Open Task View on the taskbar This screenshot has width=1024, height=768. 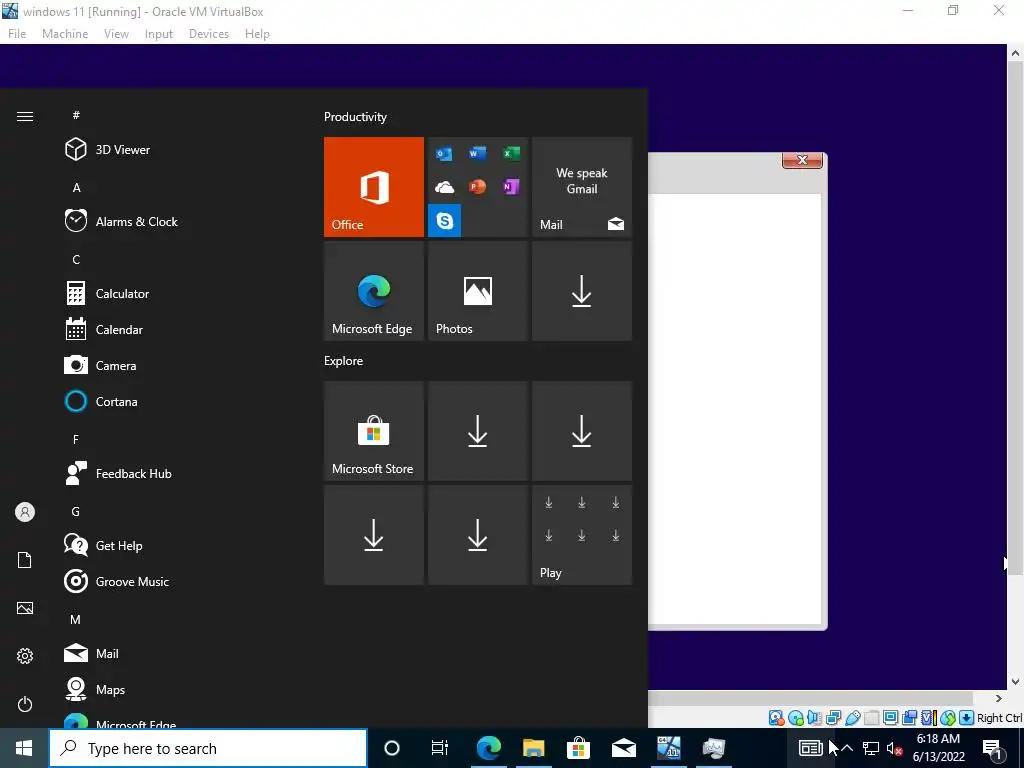coord(440,748)
